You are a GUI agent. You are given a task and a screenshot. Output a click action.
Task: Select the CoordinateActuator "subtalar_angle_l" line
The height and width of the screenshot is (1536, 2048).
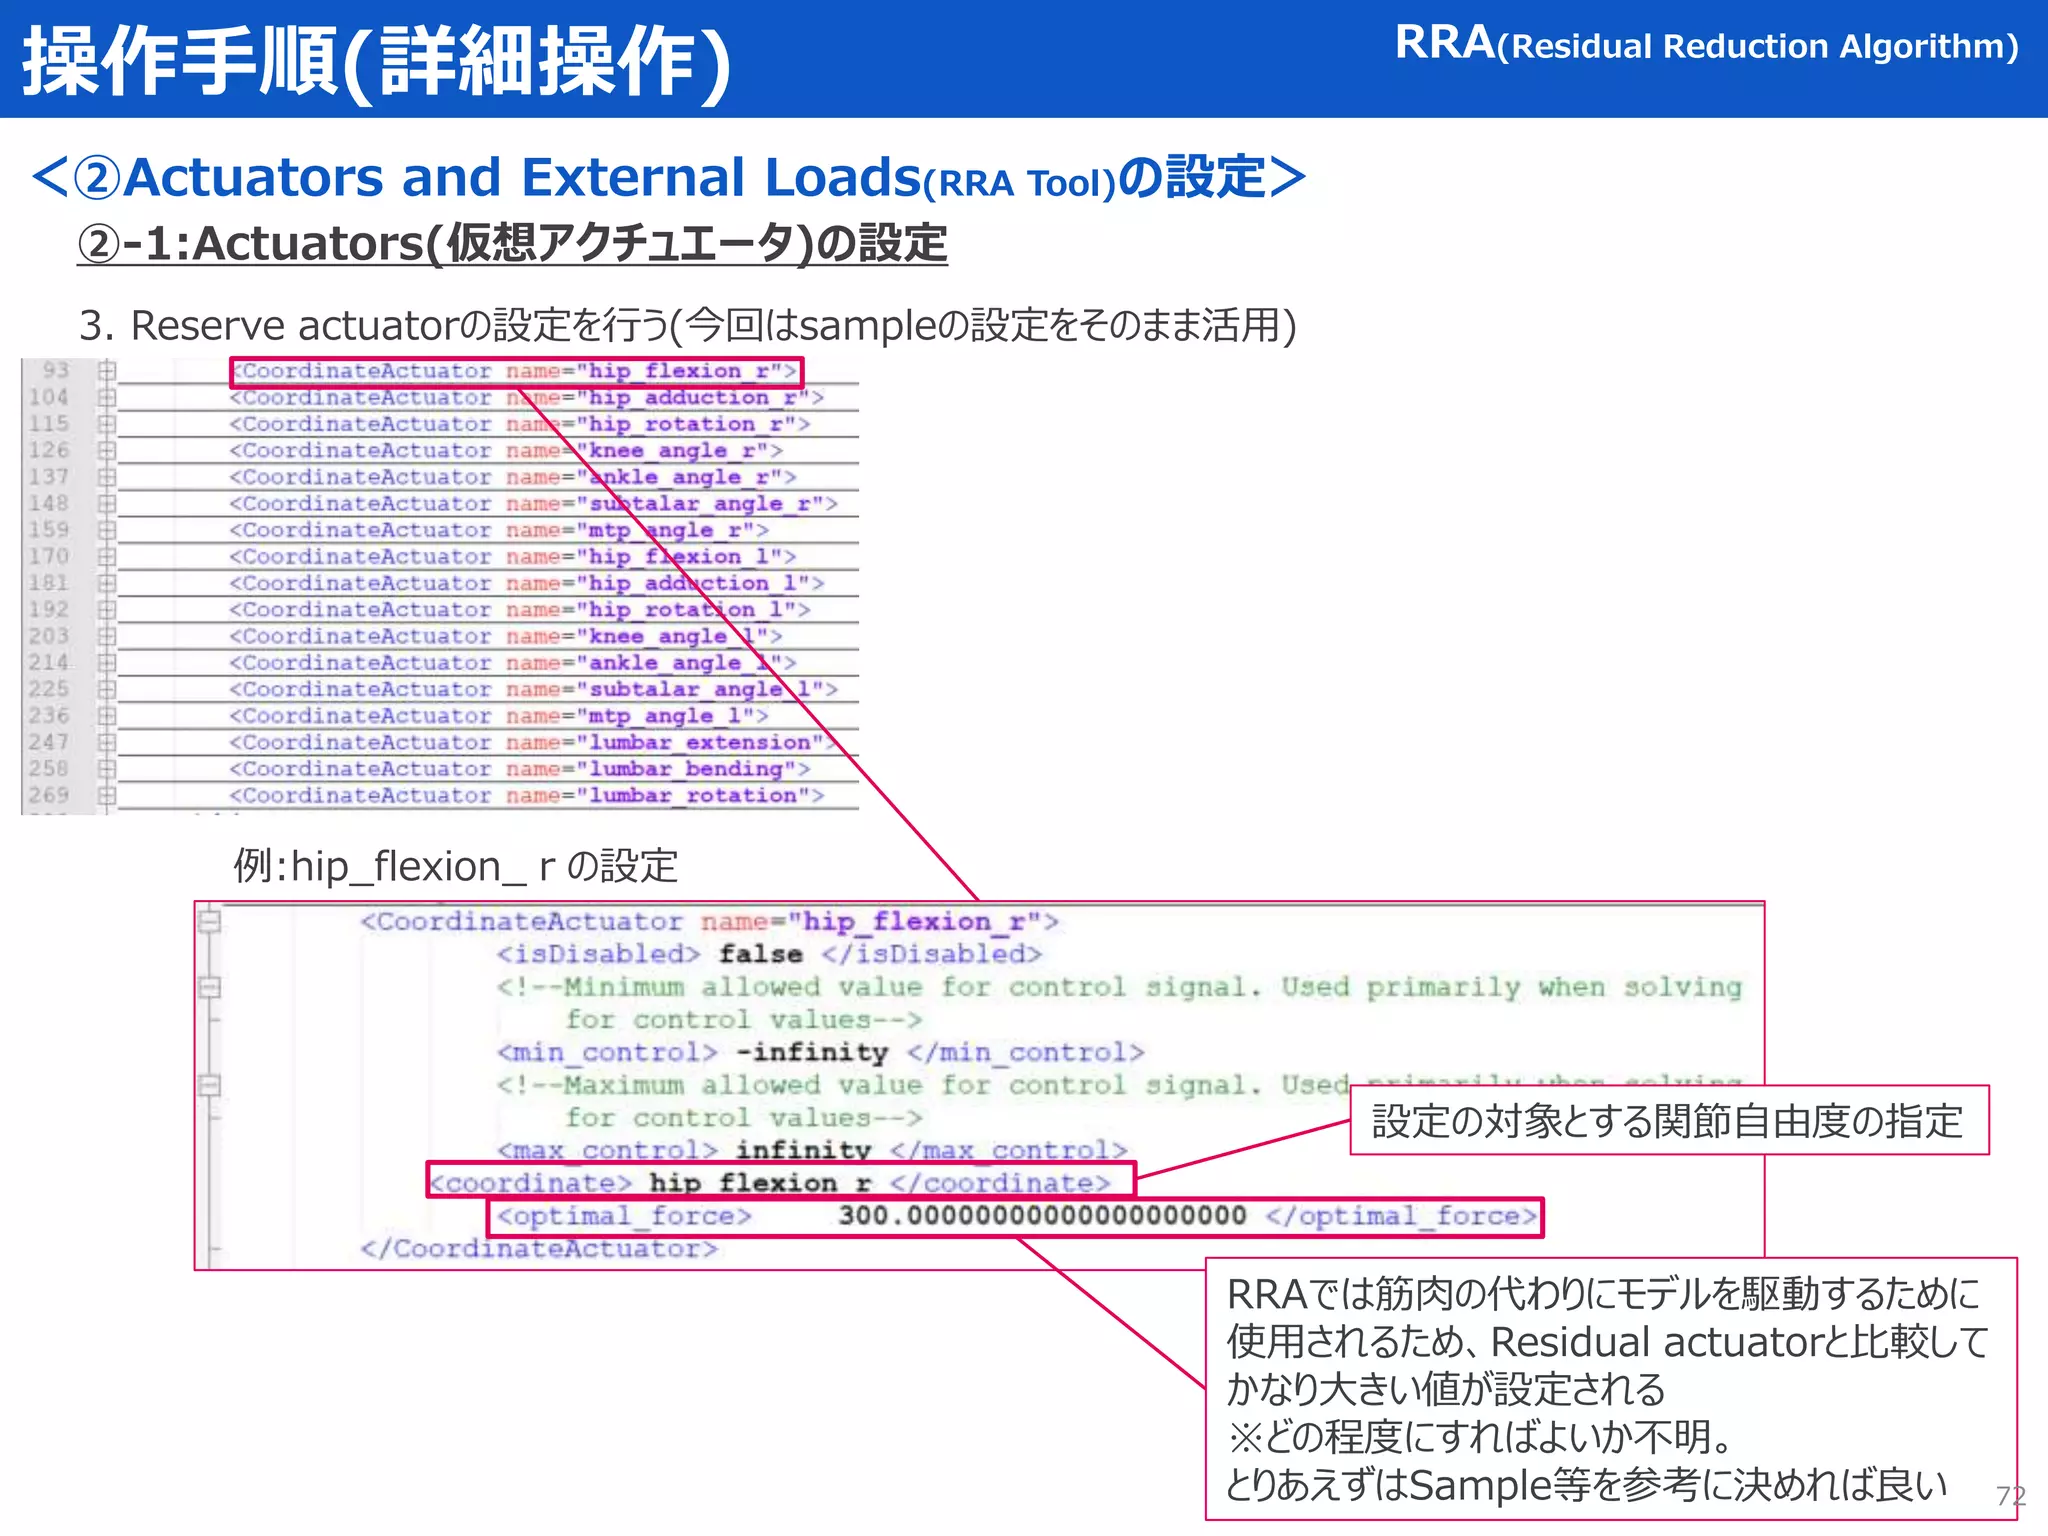pos(534,689)
